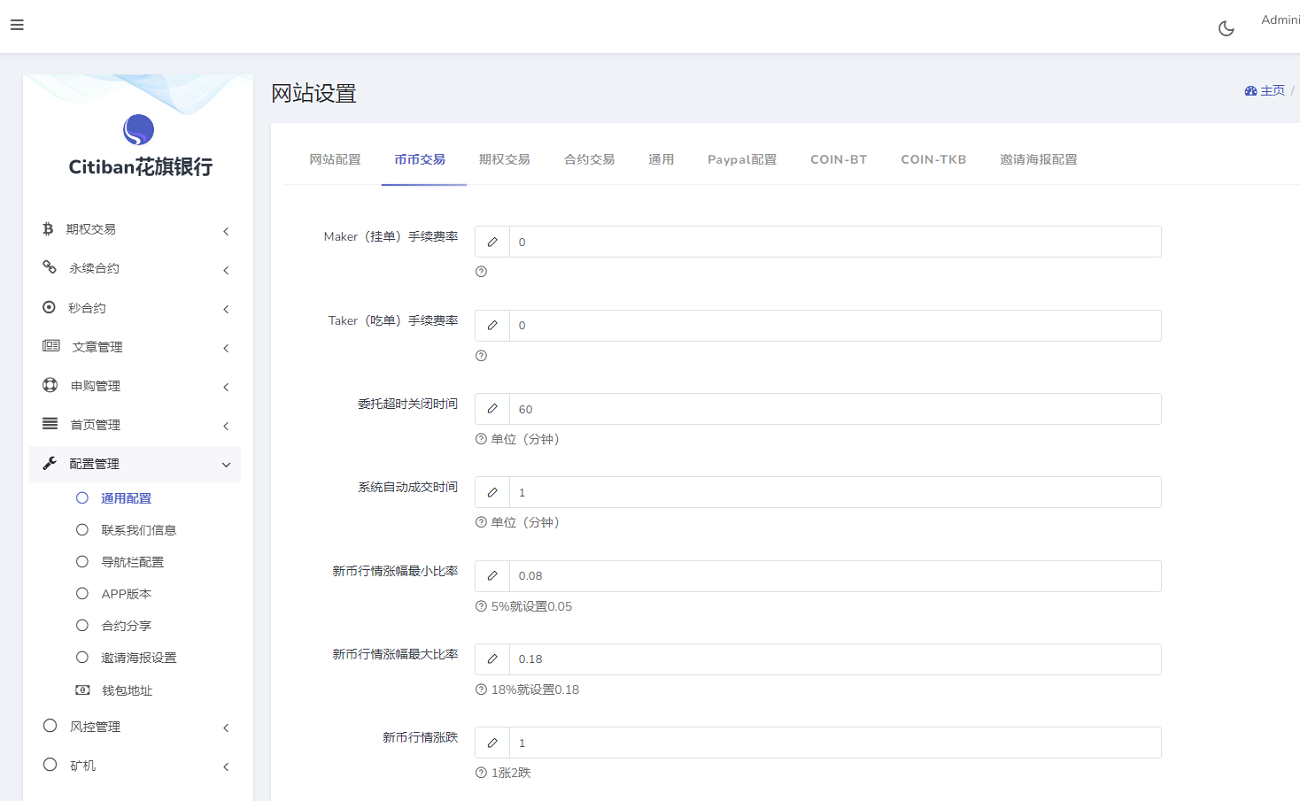The width and height of the screenshot is (1300, 801).
Task: Click the Taker 手续费率 input field
Action: pyautogui.click(x=835, y=325)
